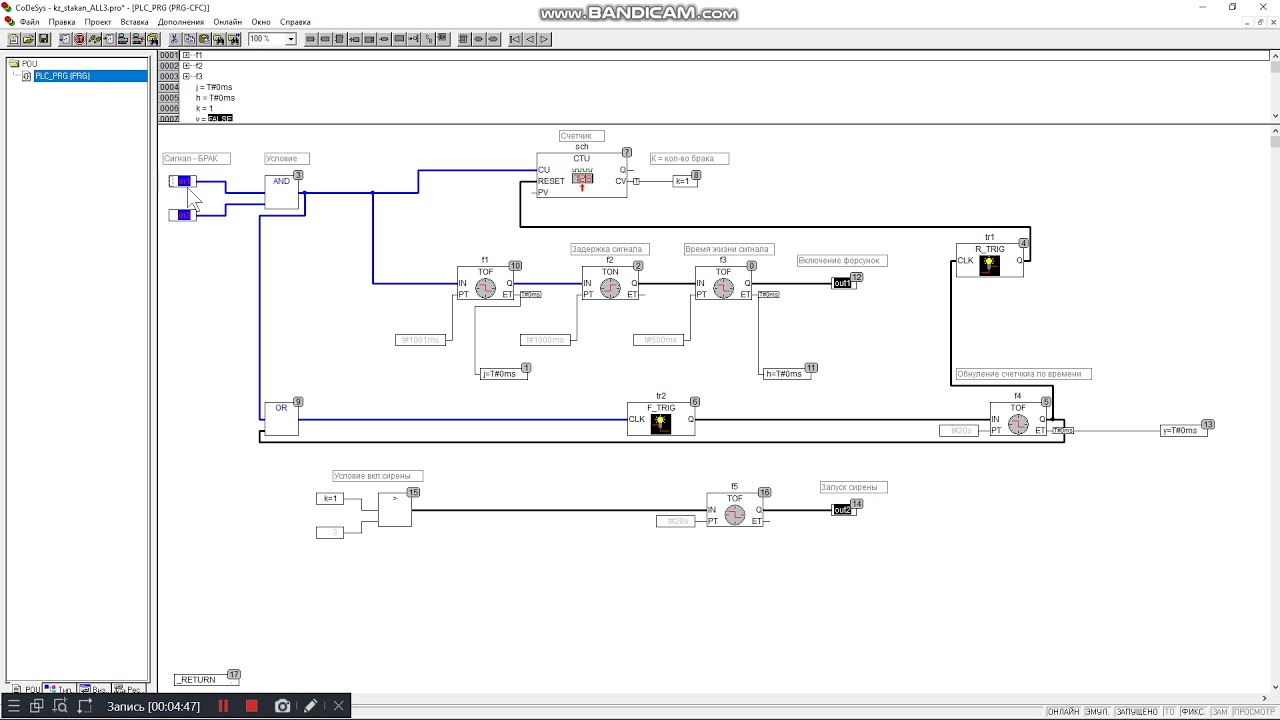Expand the f1 variable in watch list

186,55
